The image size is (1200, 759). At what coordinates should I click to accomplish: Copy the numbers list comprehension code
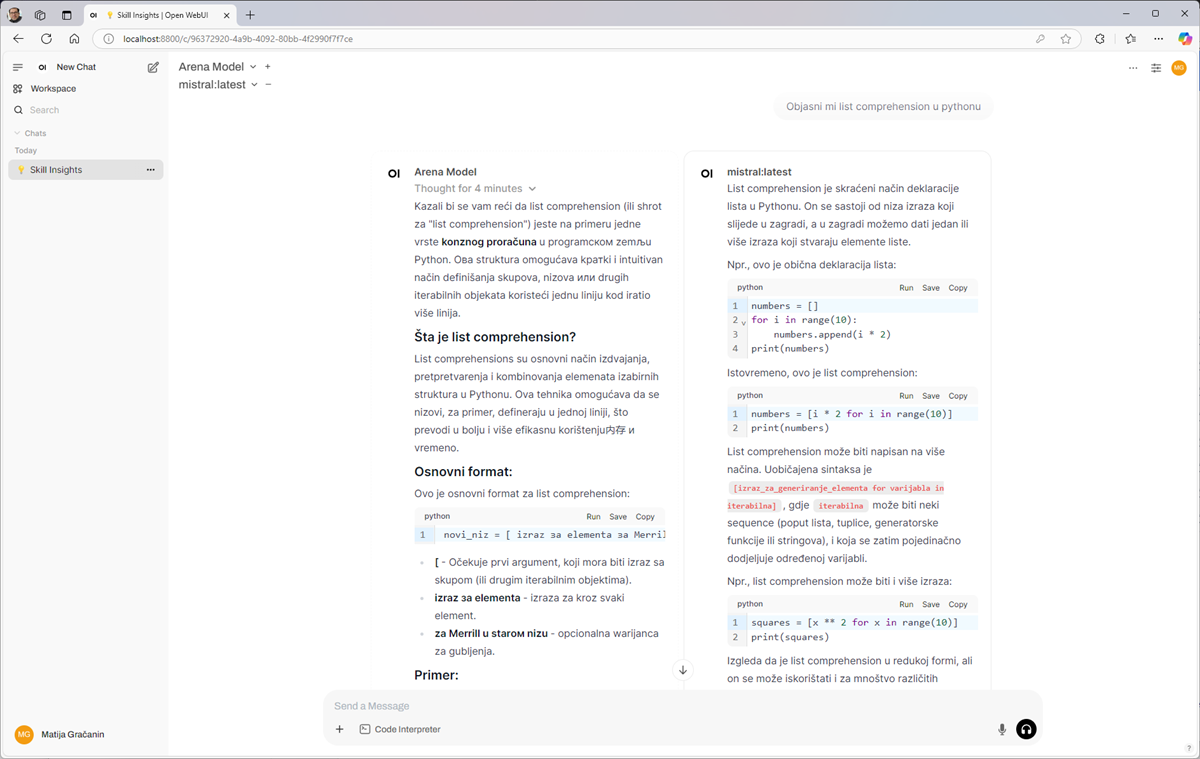pyautogui.click(x=958, y=396)
